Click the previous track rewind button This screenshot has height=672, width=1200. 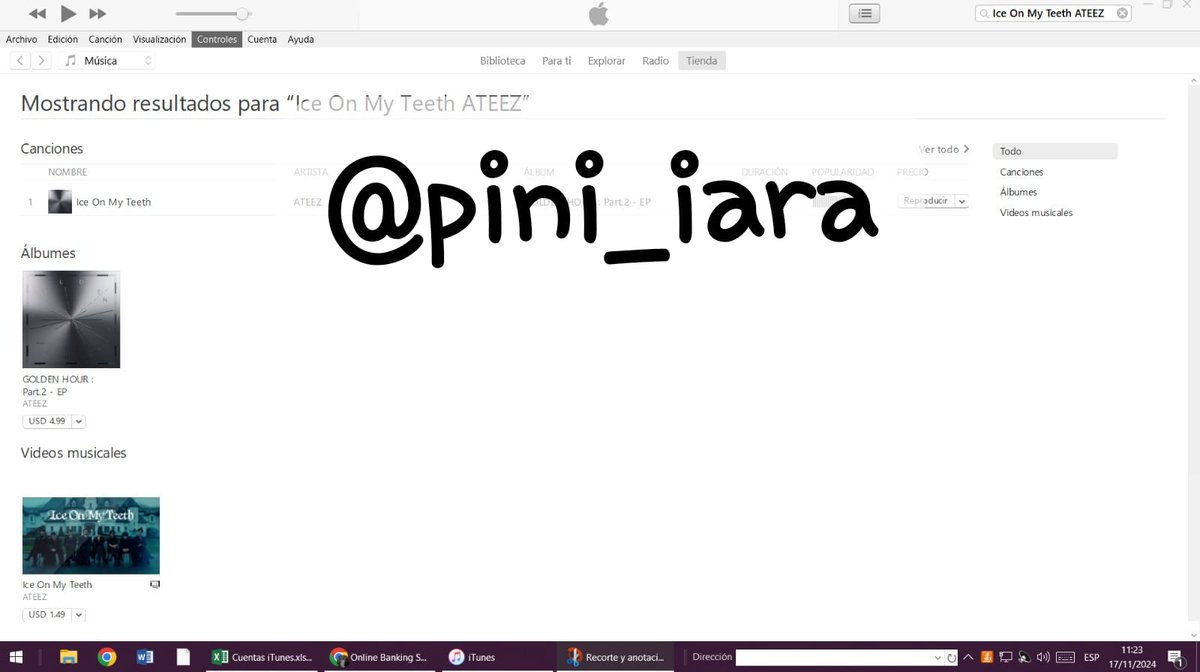coord(37,14)
